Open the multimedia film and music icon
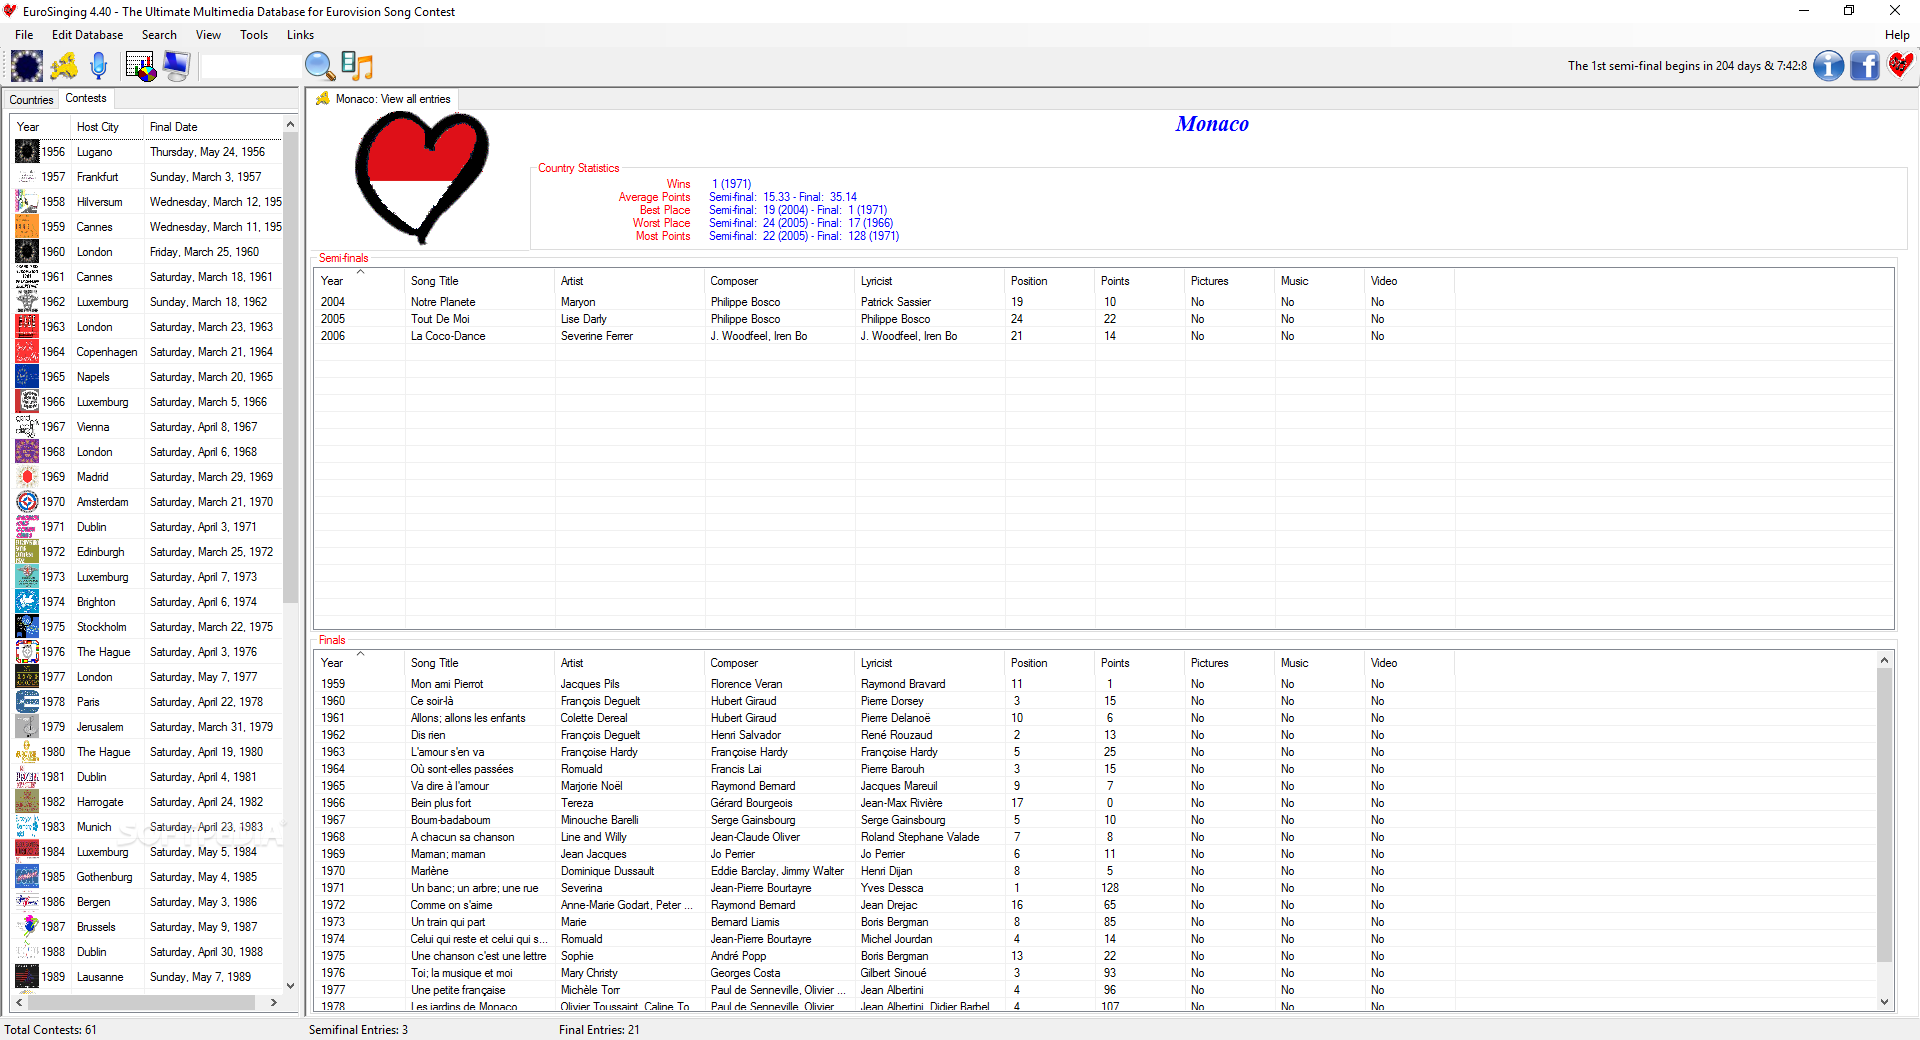This screenshot has height=1040, width=1920. click(356, 66)
